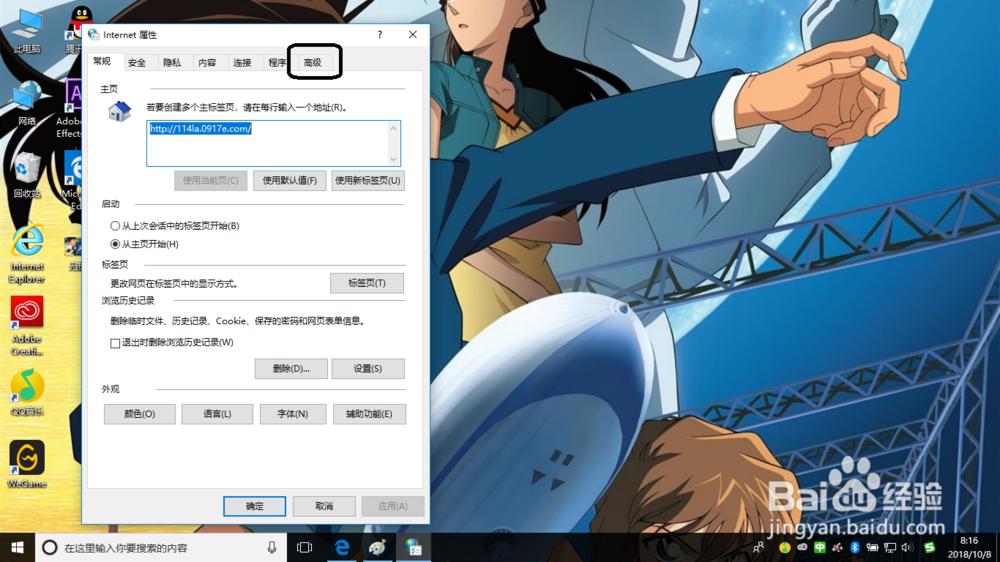This screenshot has height=562, width=1000.
Task: Click the green 中 input method tray icon
Action: coord(820,547)
